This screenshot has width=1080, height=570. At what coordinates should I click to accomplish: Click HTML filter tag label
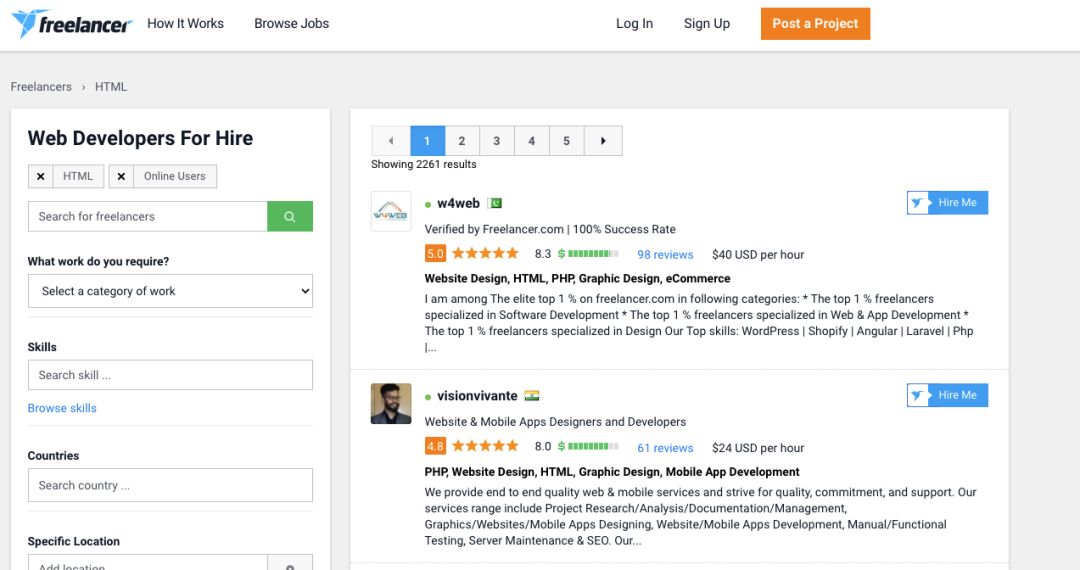78,176
